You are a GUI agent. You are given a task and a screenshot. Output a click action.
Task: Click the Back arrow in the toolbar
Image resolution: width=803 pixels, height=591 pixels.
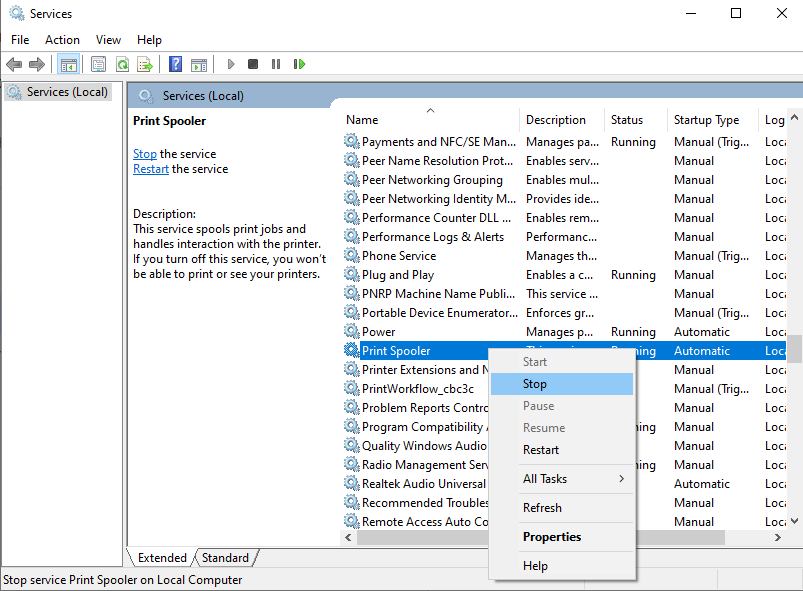point(14,64)
